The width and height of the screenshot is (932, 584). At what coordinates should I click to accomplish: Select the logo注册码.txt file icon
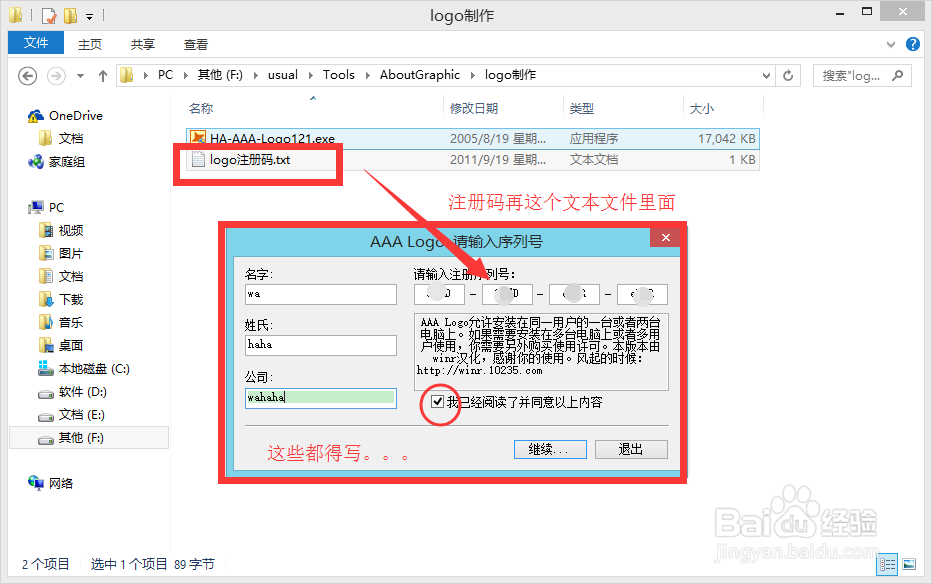click(x=199, y=159)
